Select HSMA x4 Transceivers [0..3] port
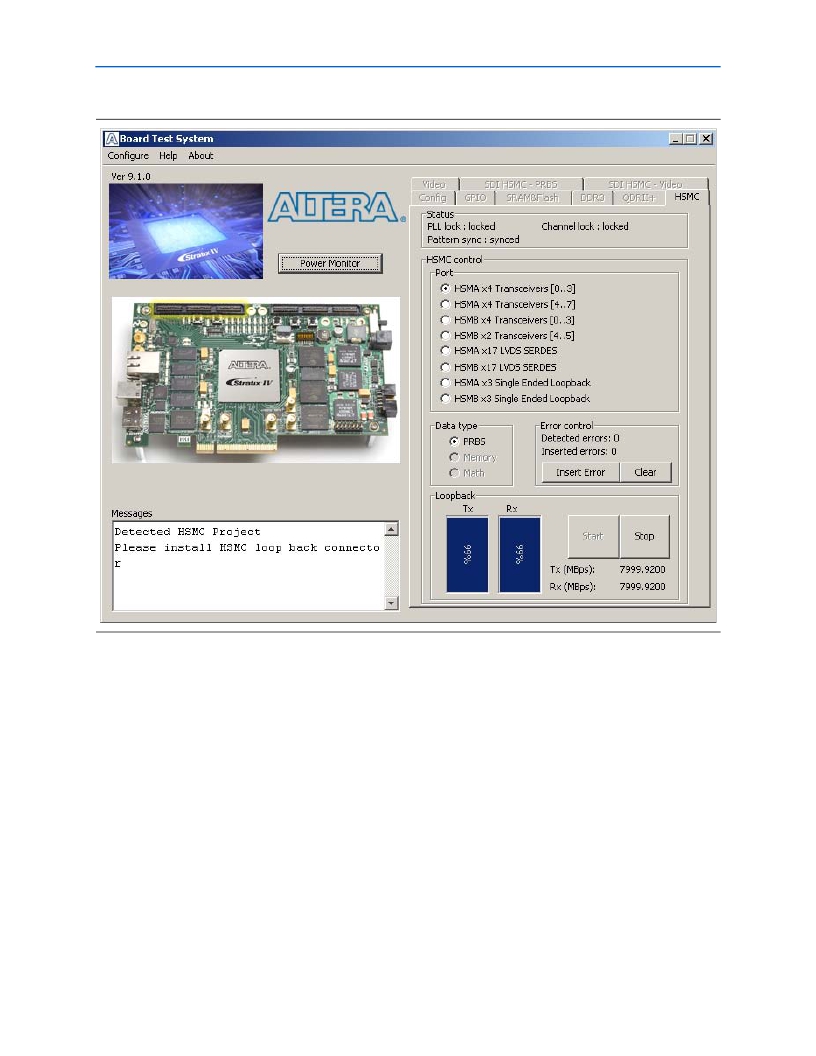Image resolution: width=816 pixels, height=1056 pixels. [508, 288]
